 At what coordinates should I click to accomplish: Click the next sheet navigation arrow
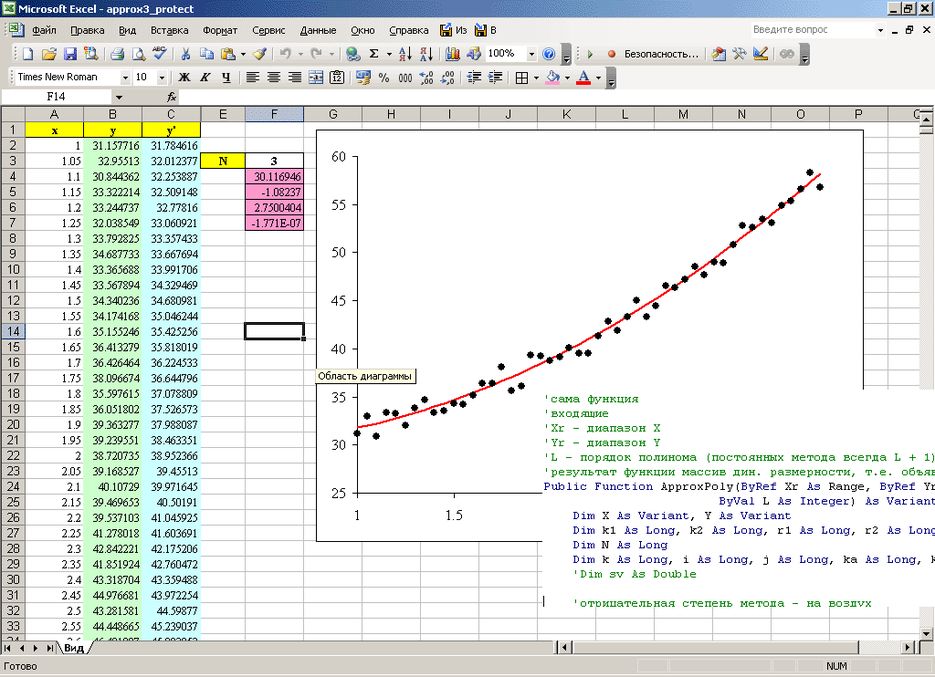point(36,648)
